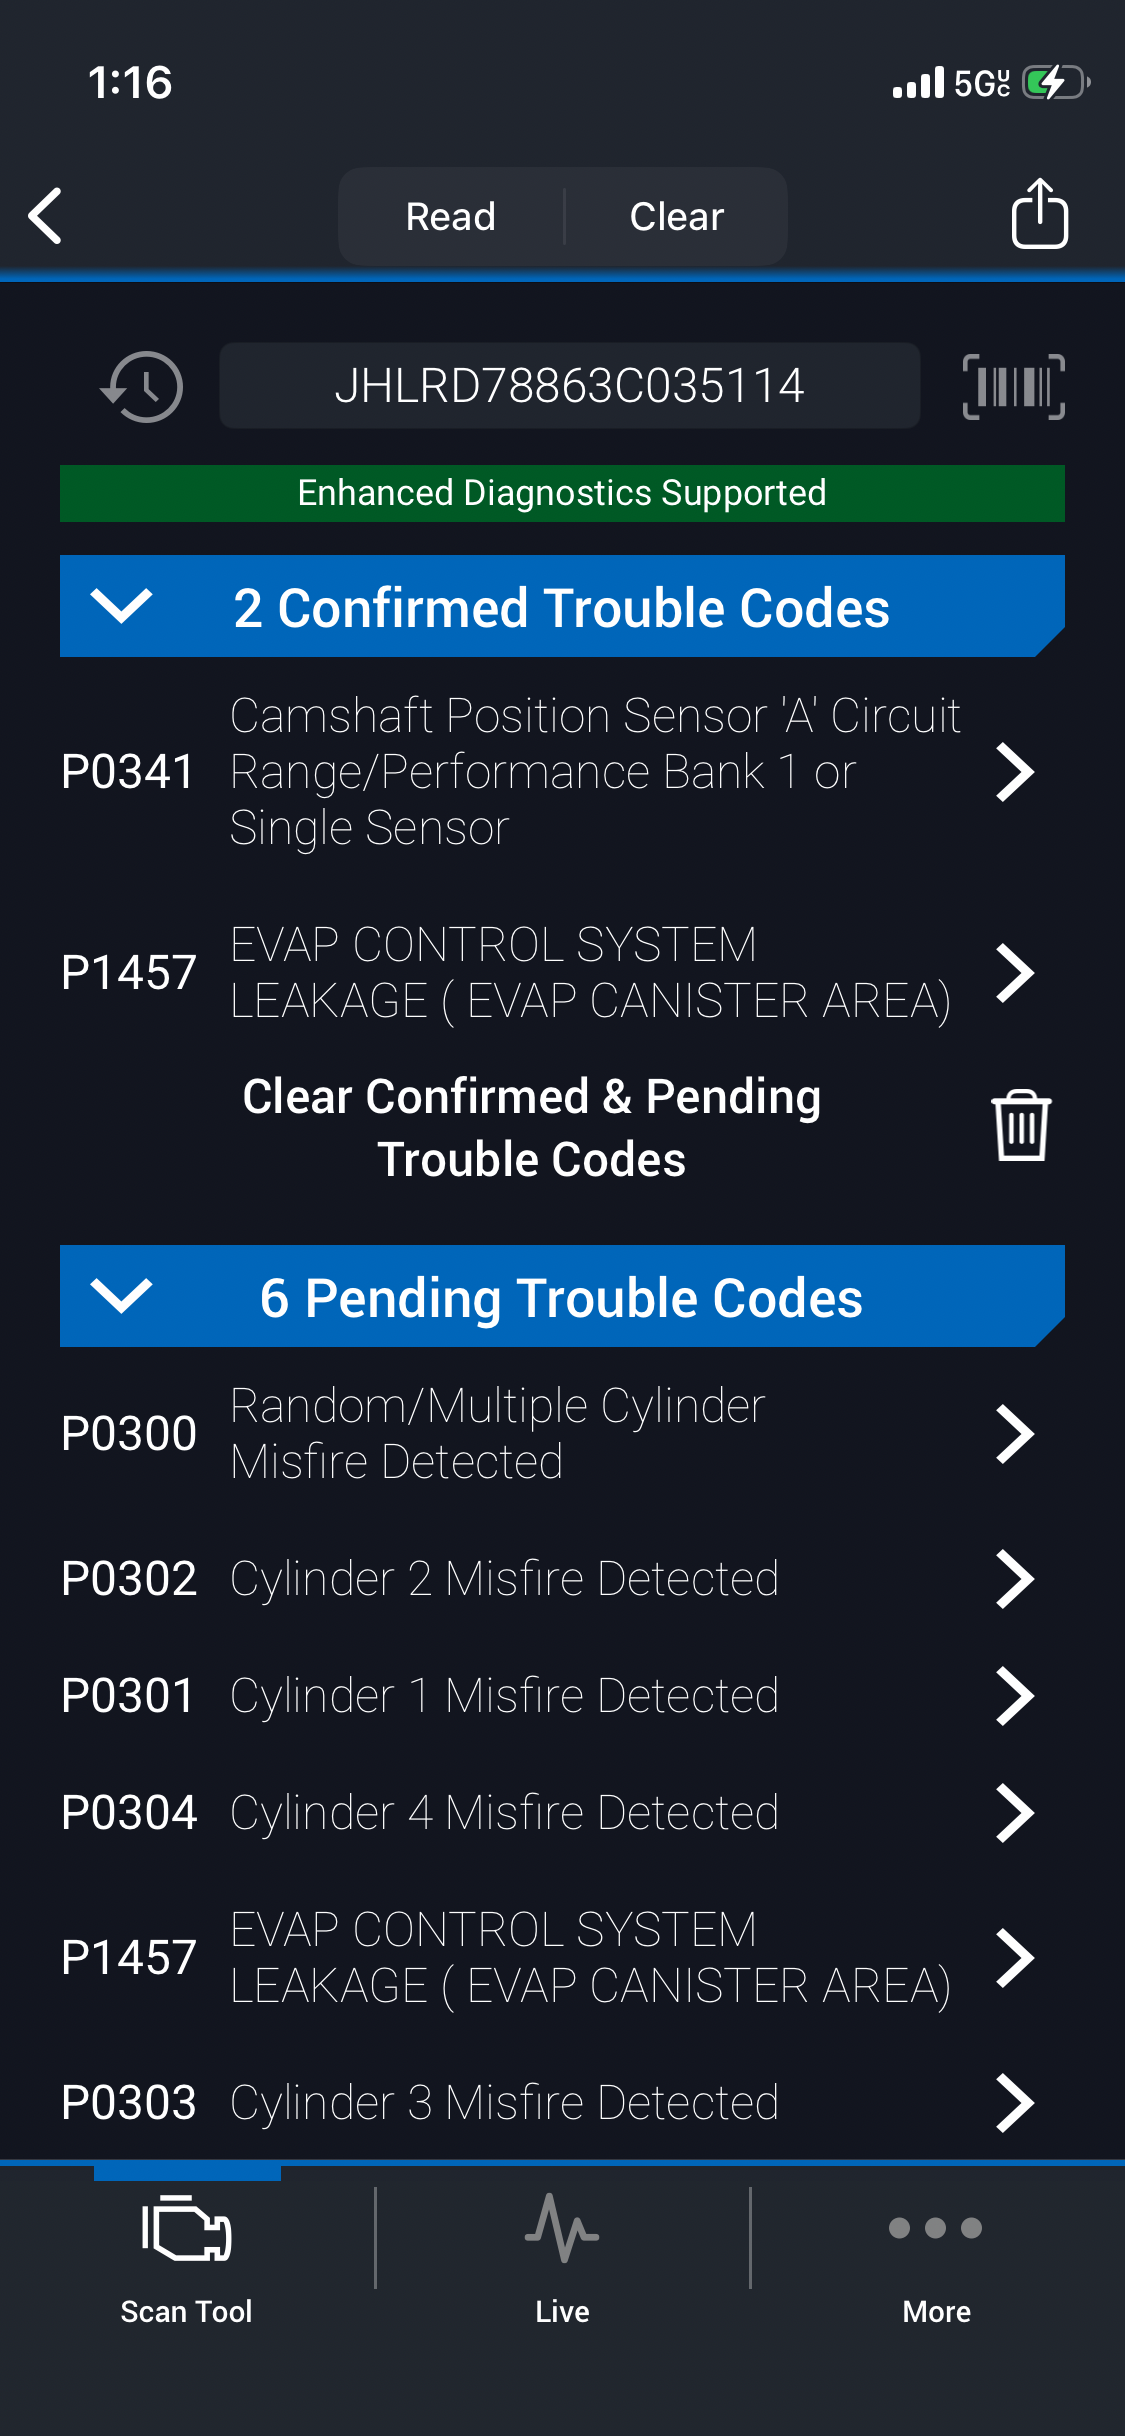The height and width of the screenshot is (2436, 1125).
Task: Collapse the Pending Trouble Codes section
Action: 122,1296
